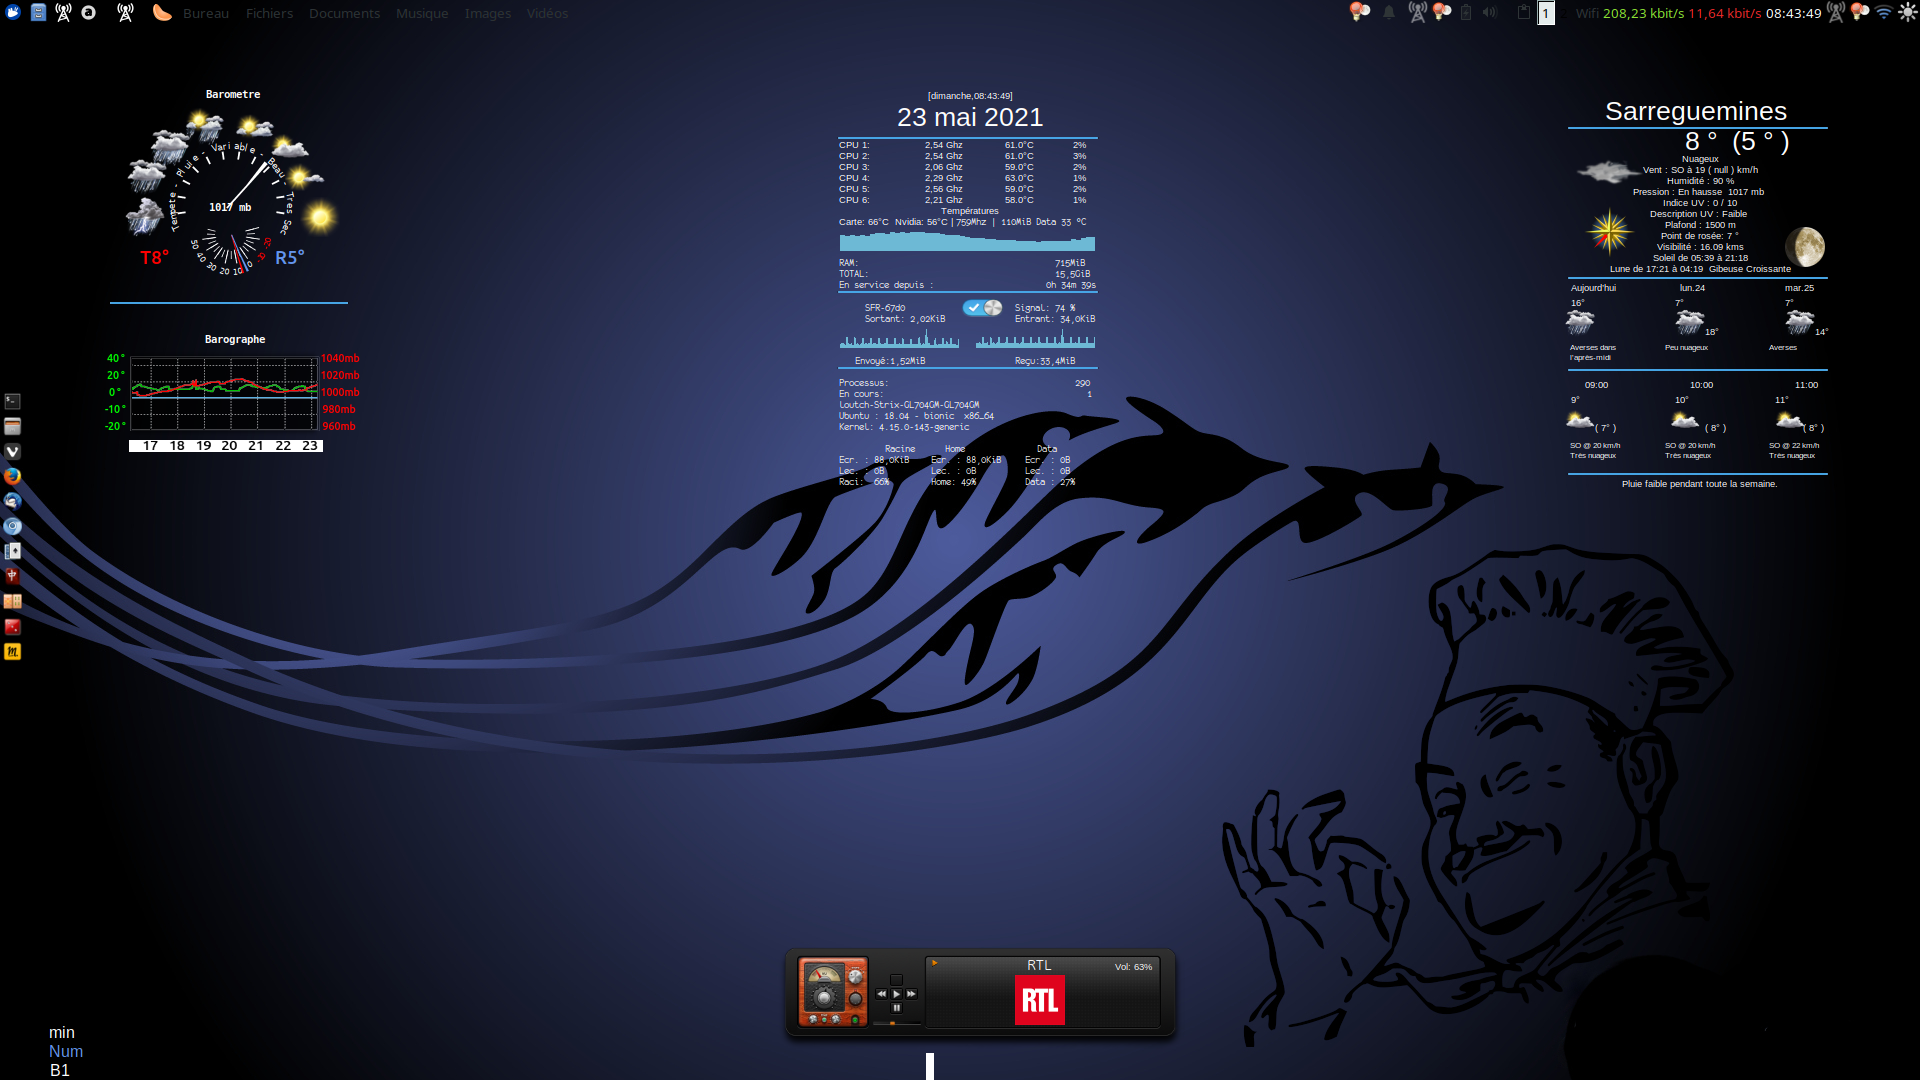Click the vintage tuner image in radio player
The image size is (1920, 1080).
pyautogui.click(x=833, y=992)
